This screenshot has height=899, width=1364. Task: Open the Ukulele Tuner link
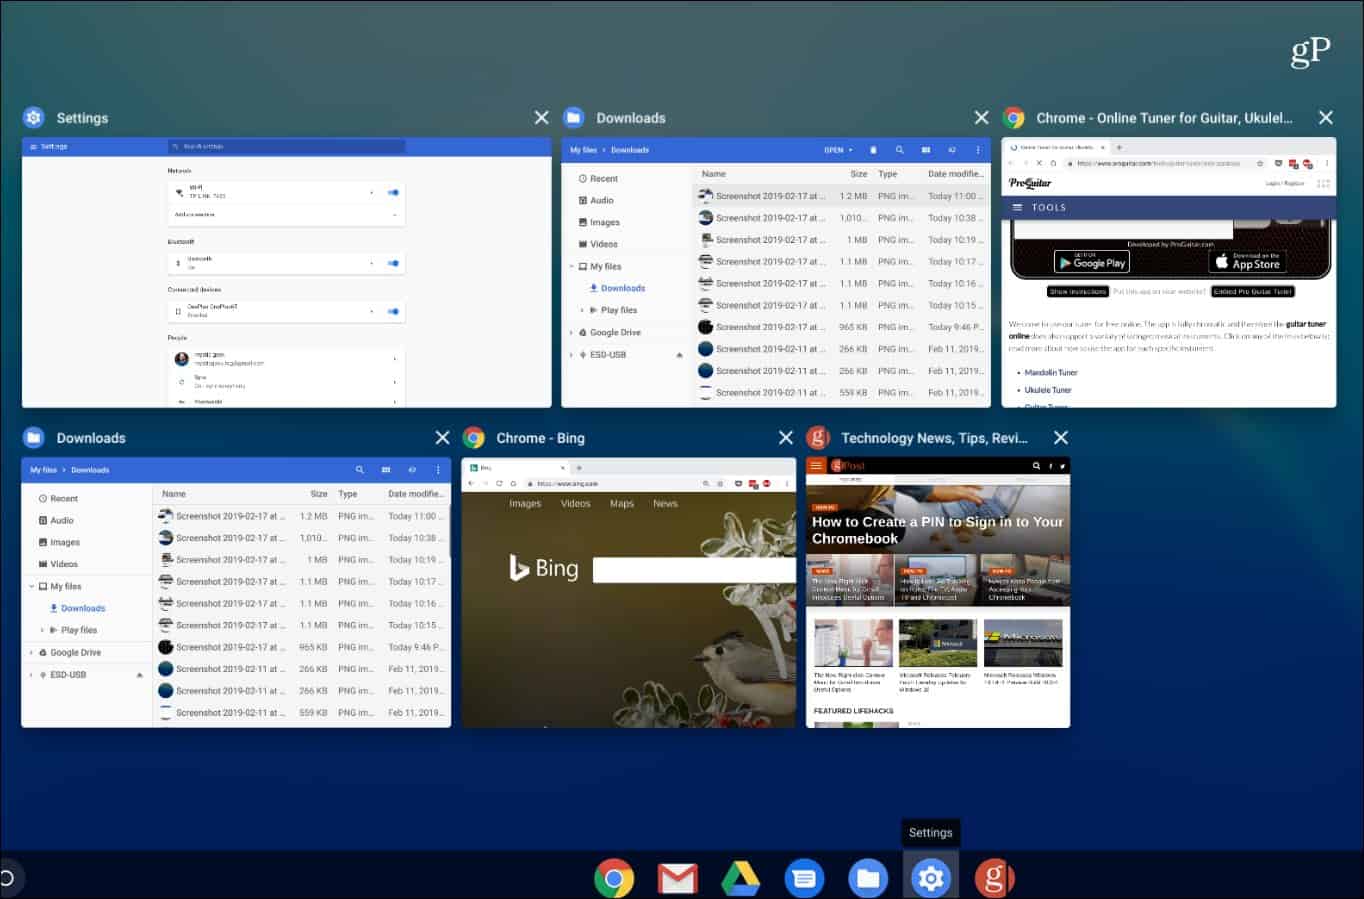click(1048, 390)
